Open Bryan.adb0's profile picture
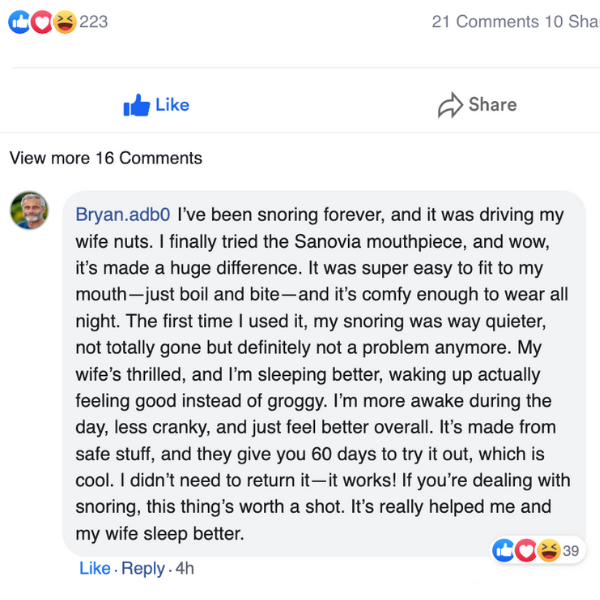This screenshot has height=600, width=600. (x=30, y=210)
